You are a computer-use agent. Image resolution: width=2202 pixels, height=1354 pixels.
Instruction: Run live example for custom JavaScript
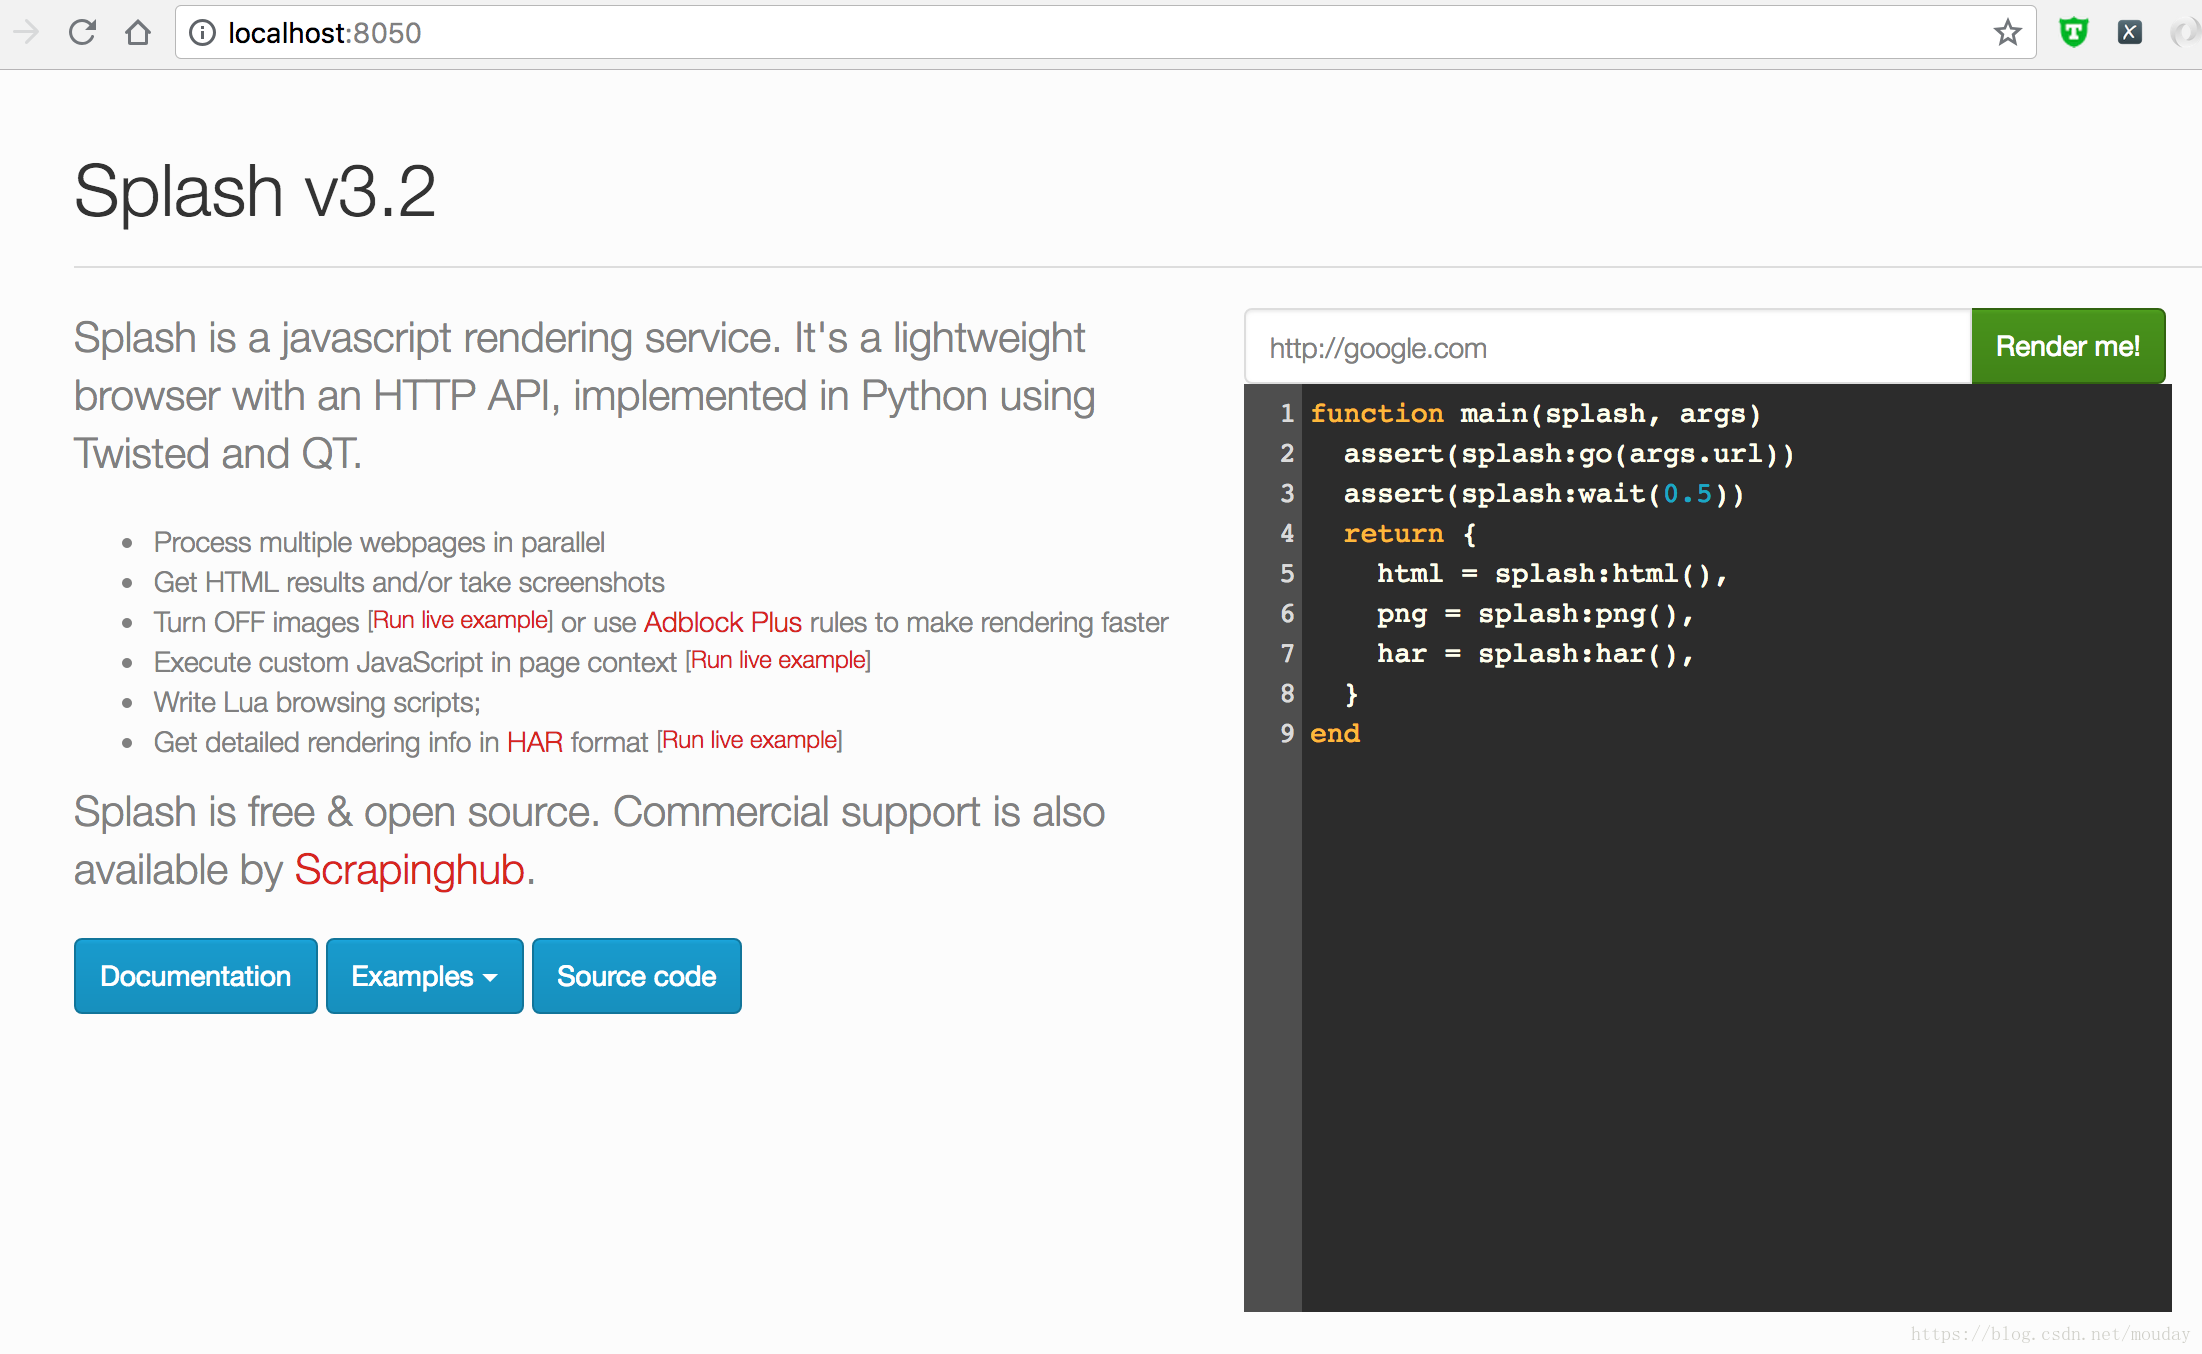click(x=778, y=660)
